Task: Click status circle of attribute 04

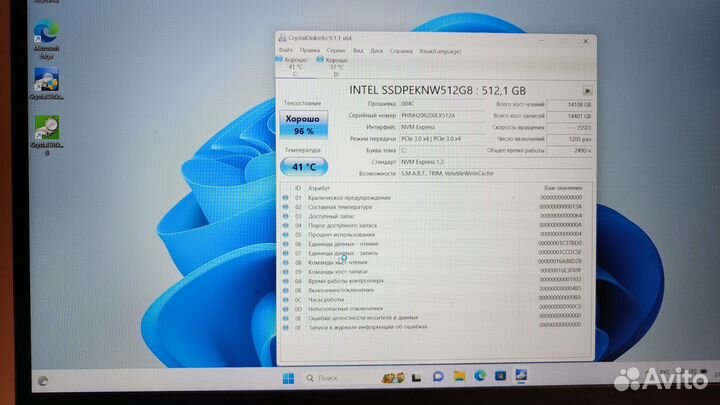Action: click(x=286, y=225)
